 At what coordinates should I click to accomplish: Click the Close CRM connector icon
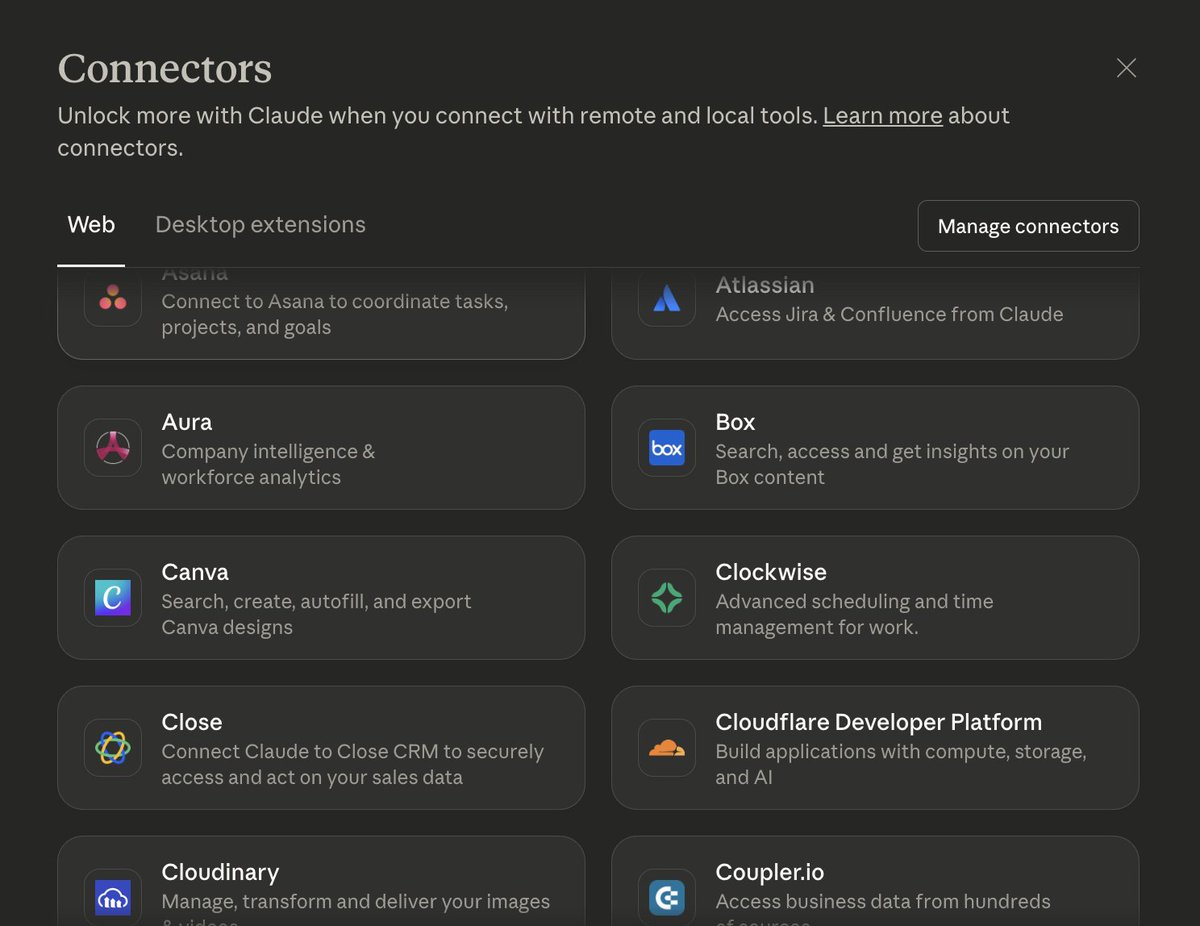point(112,748)
